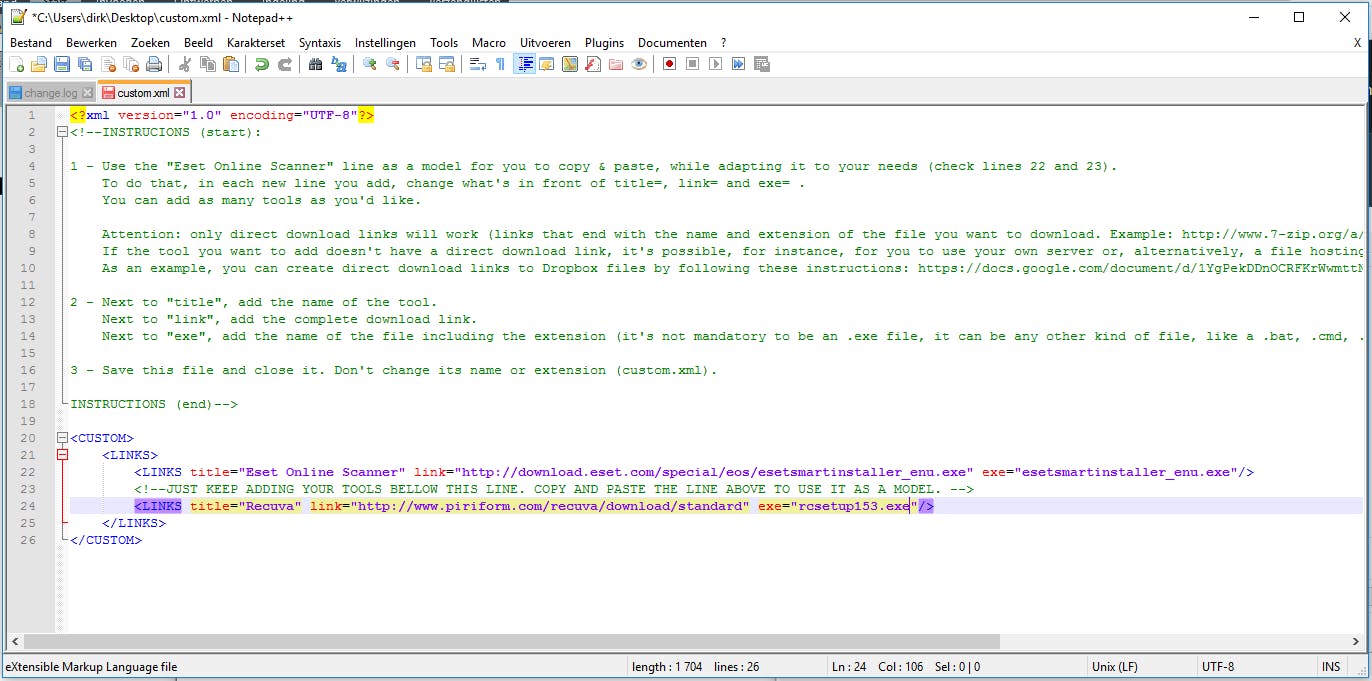This screenshot has width=1372, height=681.
Task: Start macro recording with red dot icon
Action: tap(669, 64)
